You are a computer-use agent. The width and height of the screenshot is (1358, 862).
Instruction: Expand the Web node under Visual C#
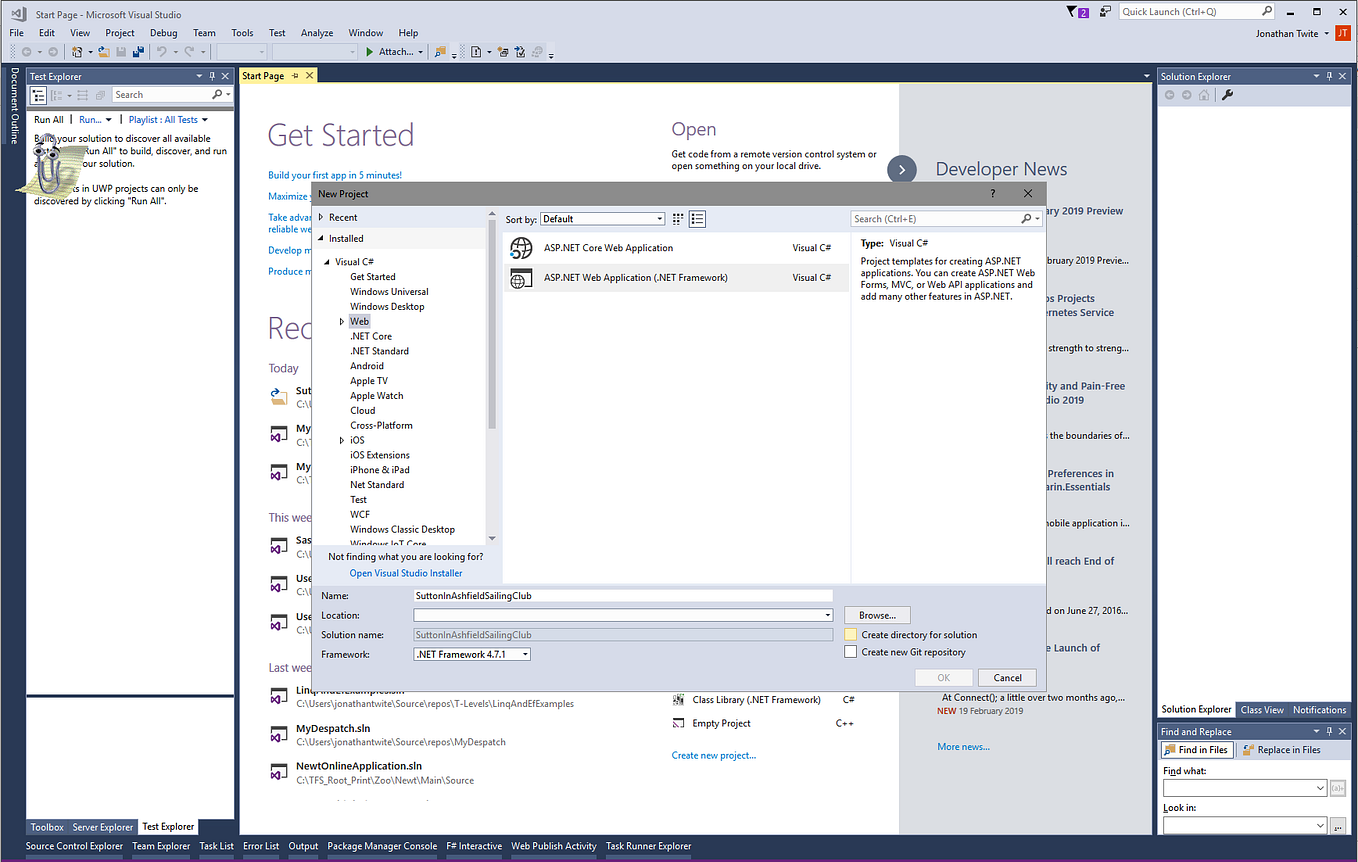[x=342, y=321]
